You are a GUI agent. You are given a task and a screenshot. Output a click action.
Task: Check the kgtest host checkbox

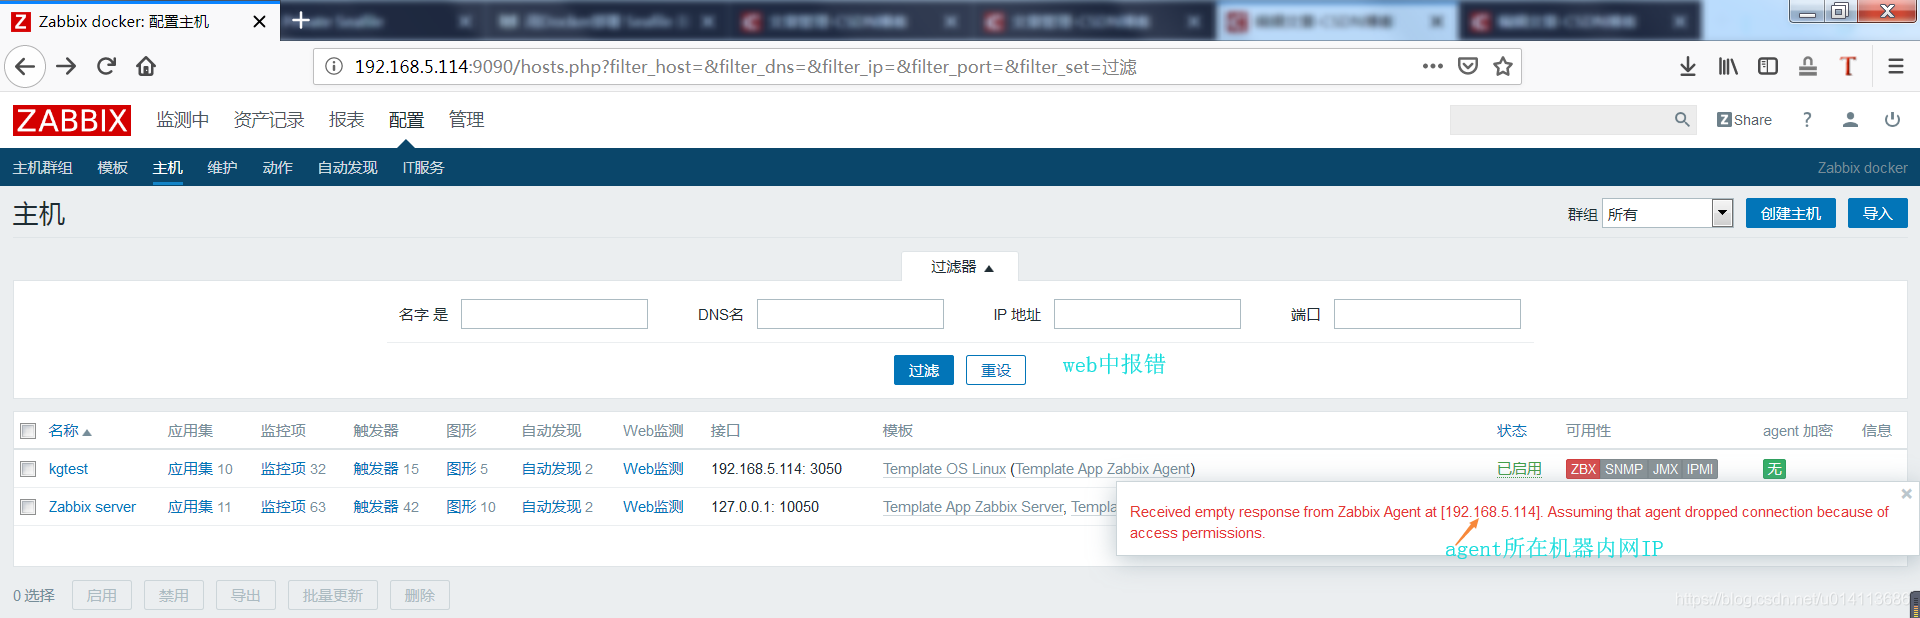point(28,469)
